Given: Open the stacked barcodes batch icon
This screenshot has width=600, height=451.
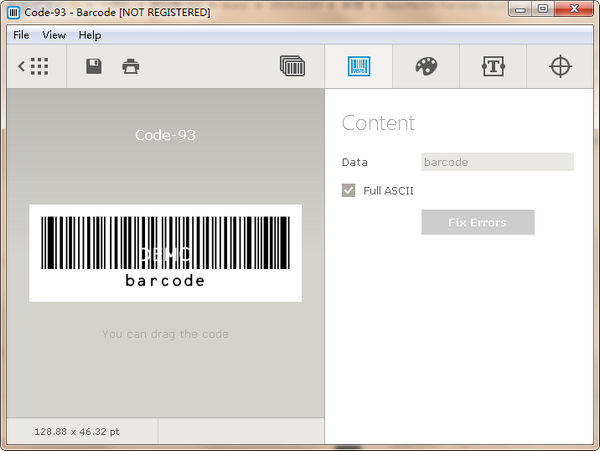Looking at the screenshot, I should [x=292, y=67].
